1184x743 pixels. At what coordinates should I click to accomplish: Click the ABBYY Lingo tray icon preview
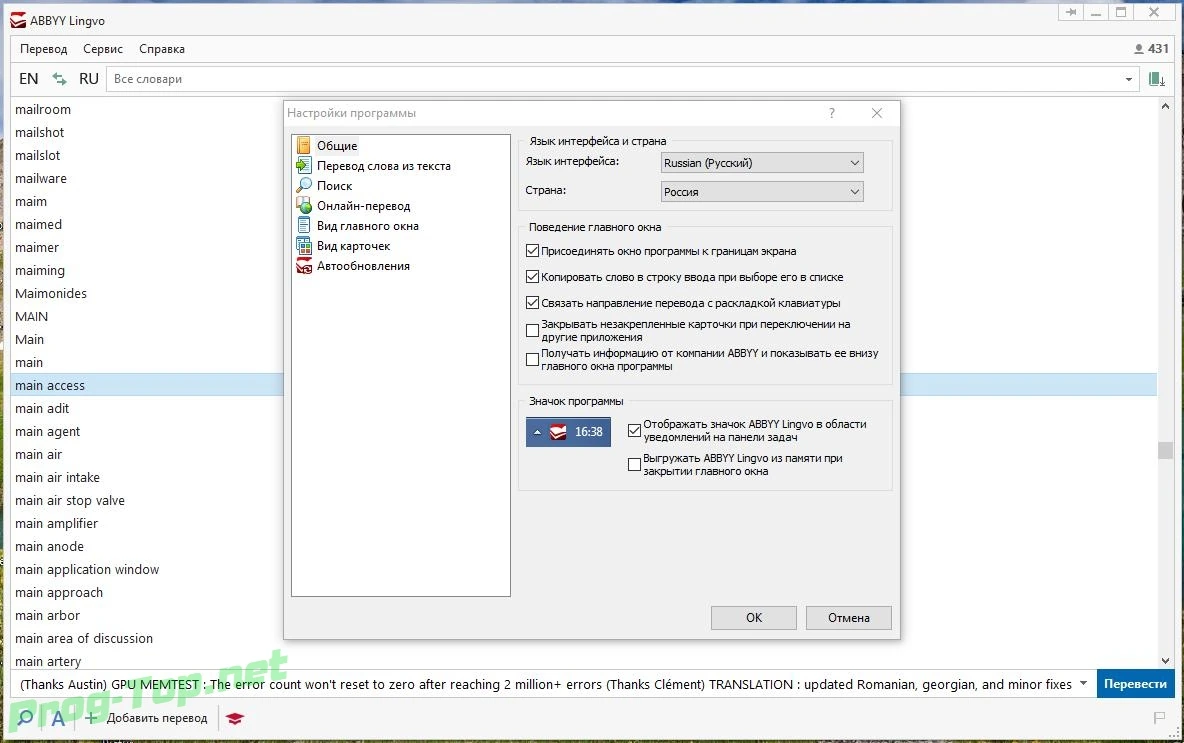(x=558, y=432)
